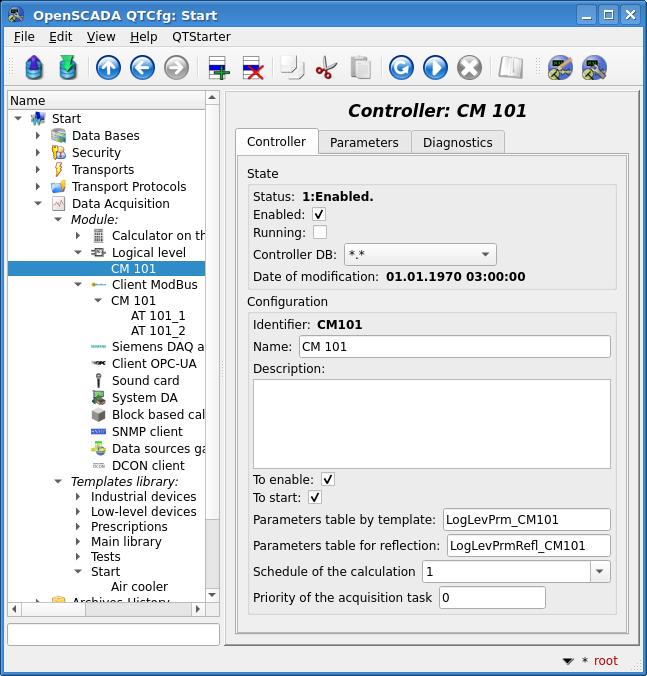Expand the Transports tree node
This screenshot has height=676, width=647.
click(38, 169)
